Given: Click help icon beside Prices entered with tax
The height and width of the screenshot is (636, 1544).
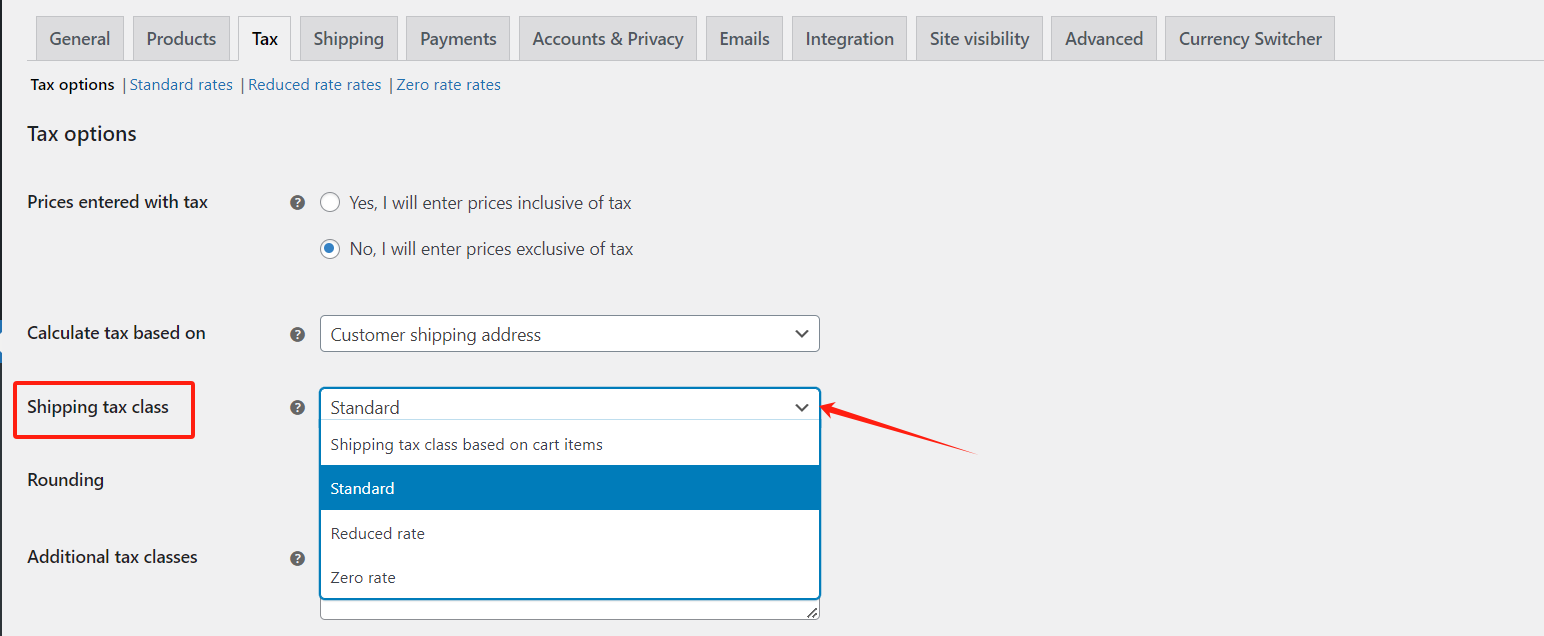Looking at the screenshot, I should pyautogui.click(x=297, y=202).
